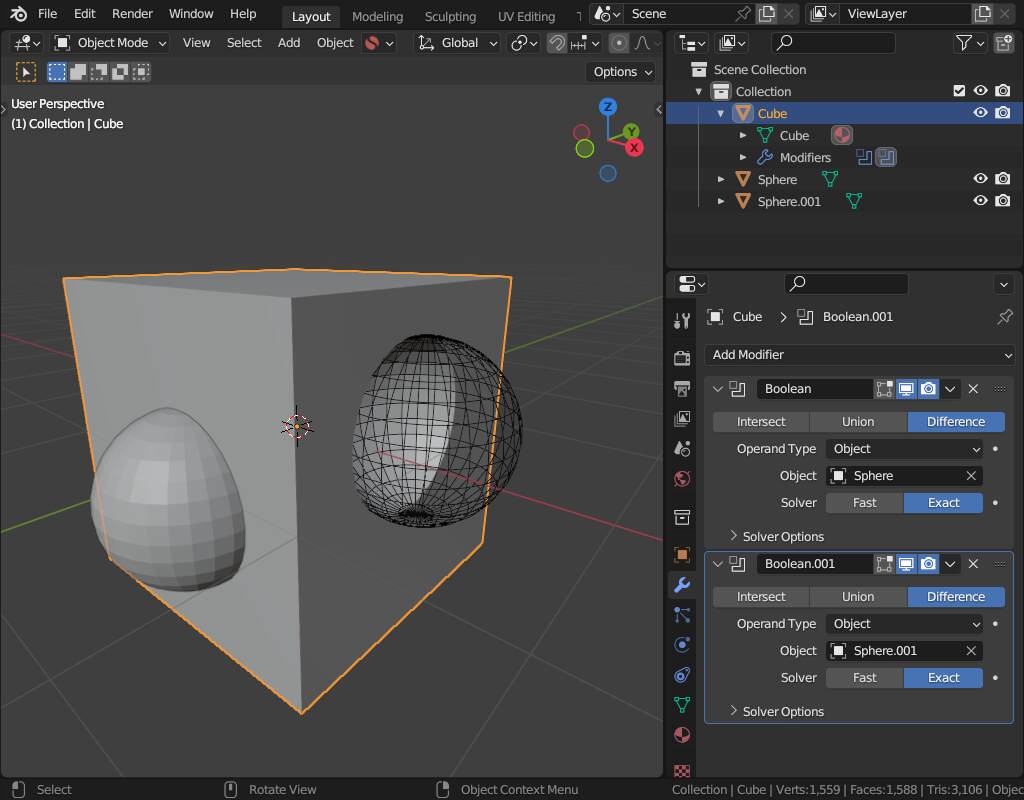Collapse the Boolean.001 modifier panel
Screen dimensions: 1024x800
click(x=718, y=564)
